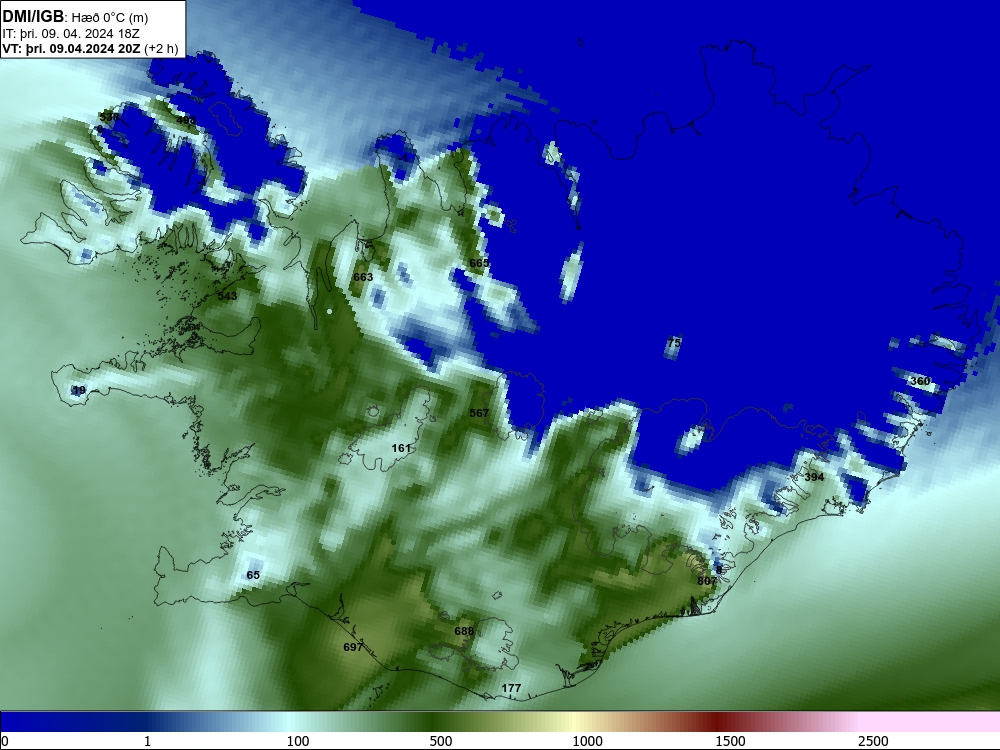Click the 697 elevation value
The width and height of the screenshot is (1000, 750).
tap(353, 647)
